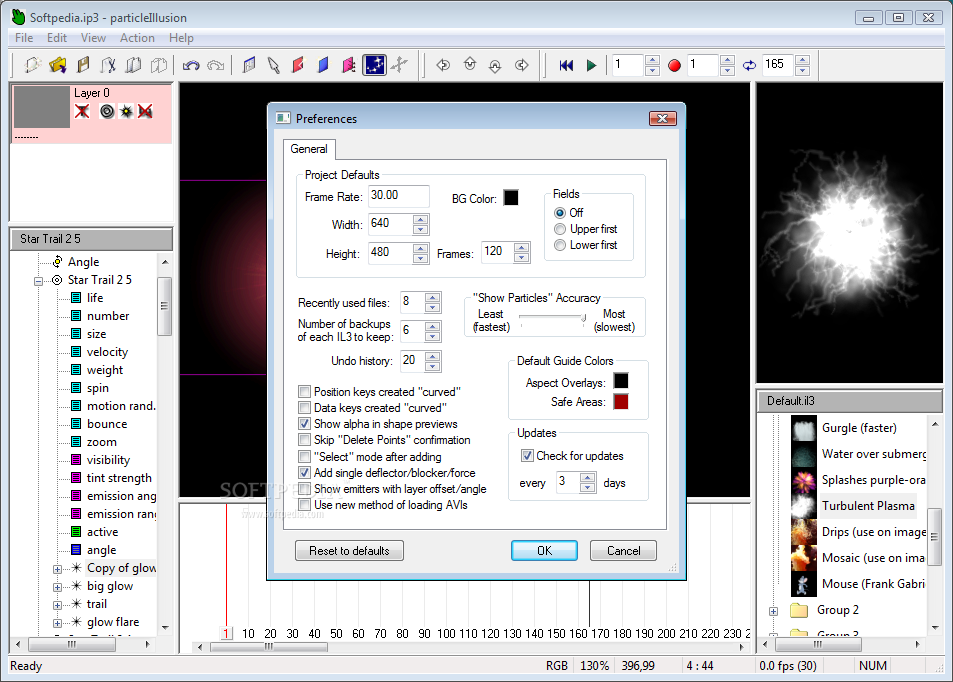Expand the Group 2 folder

pos(773,610)
